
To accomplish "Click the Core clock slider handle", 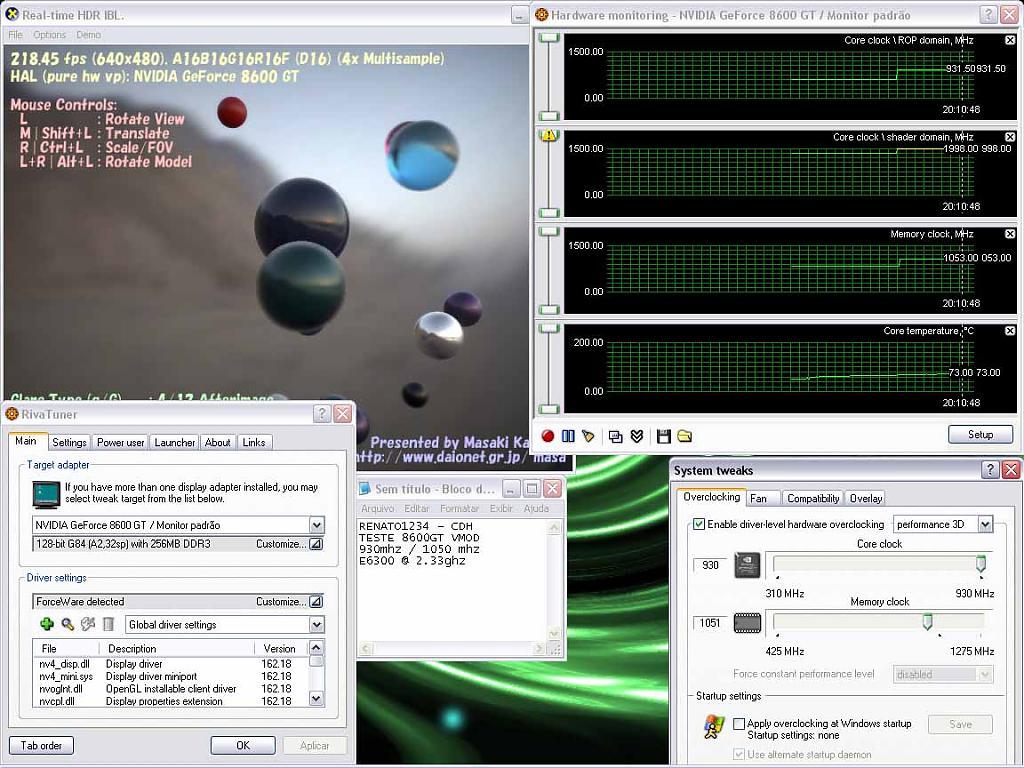I will click(981, 564).
